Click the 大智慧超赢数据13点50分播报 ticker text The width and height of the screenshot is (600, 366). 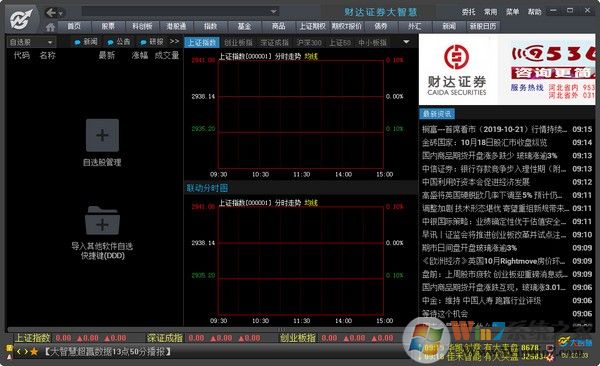[108, 351]
